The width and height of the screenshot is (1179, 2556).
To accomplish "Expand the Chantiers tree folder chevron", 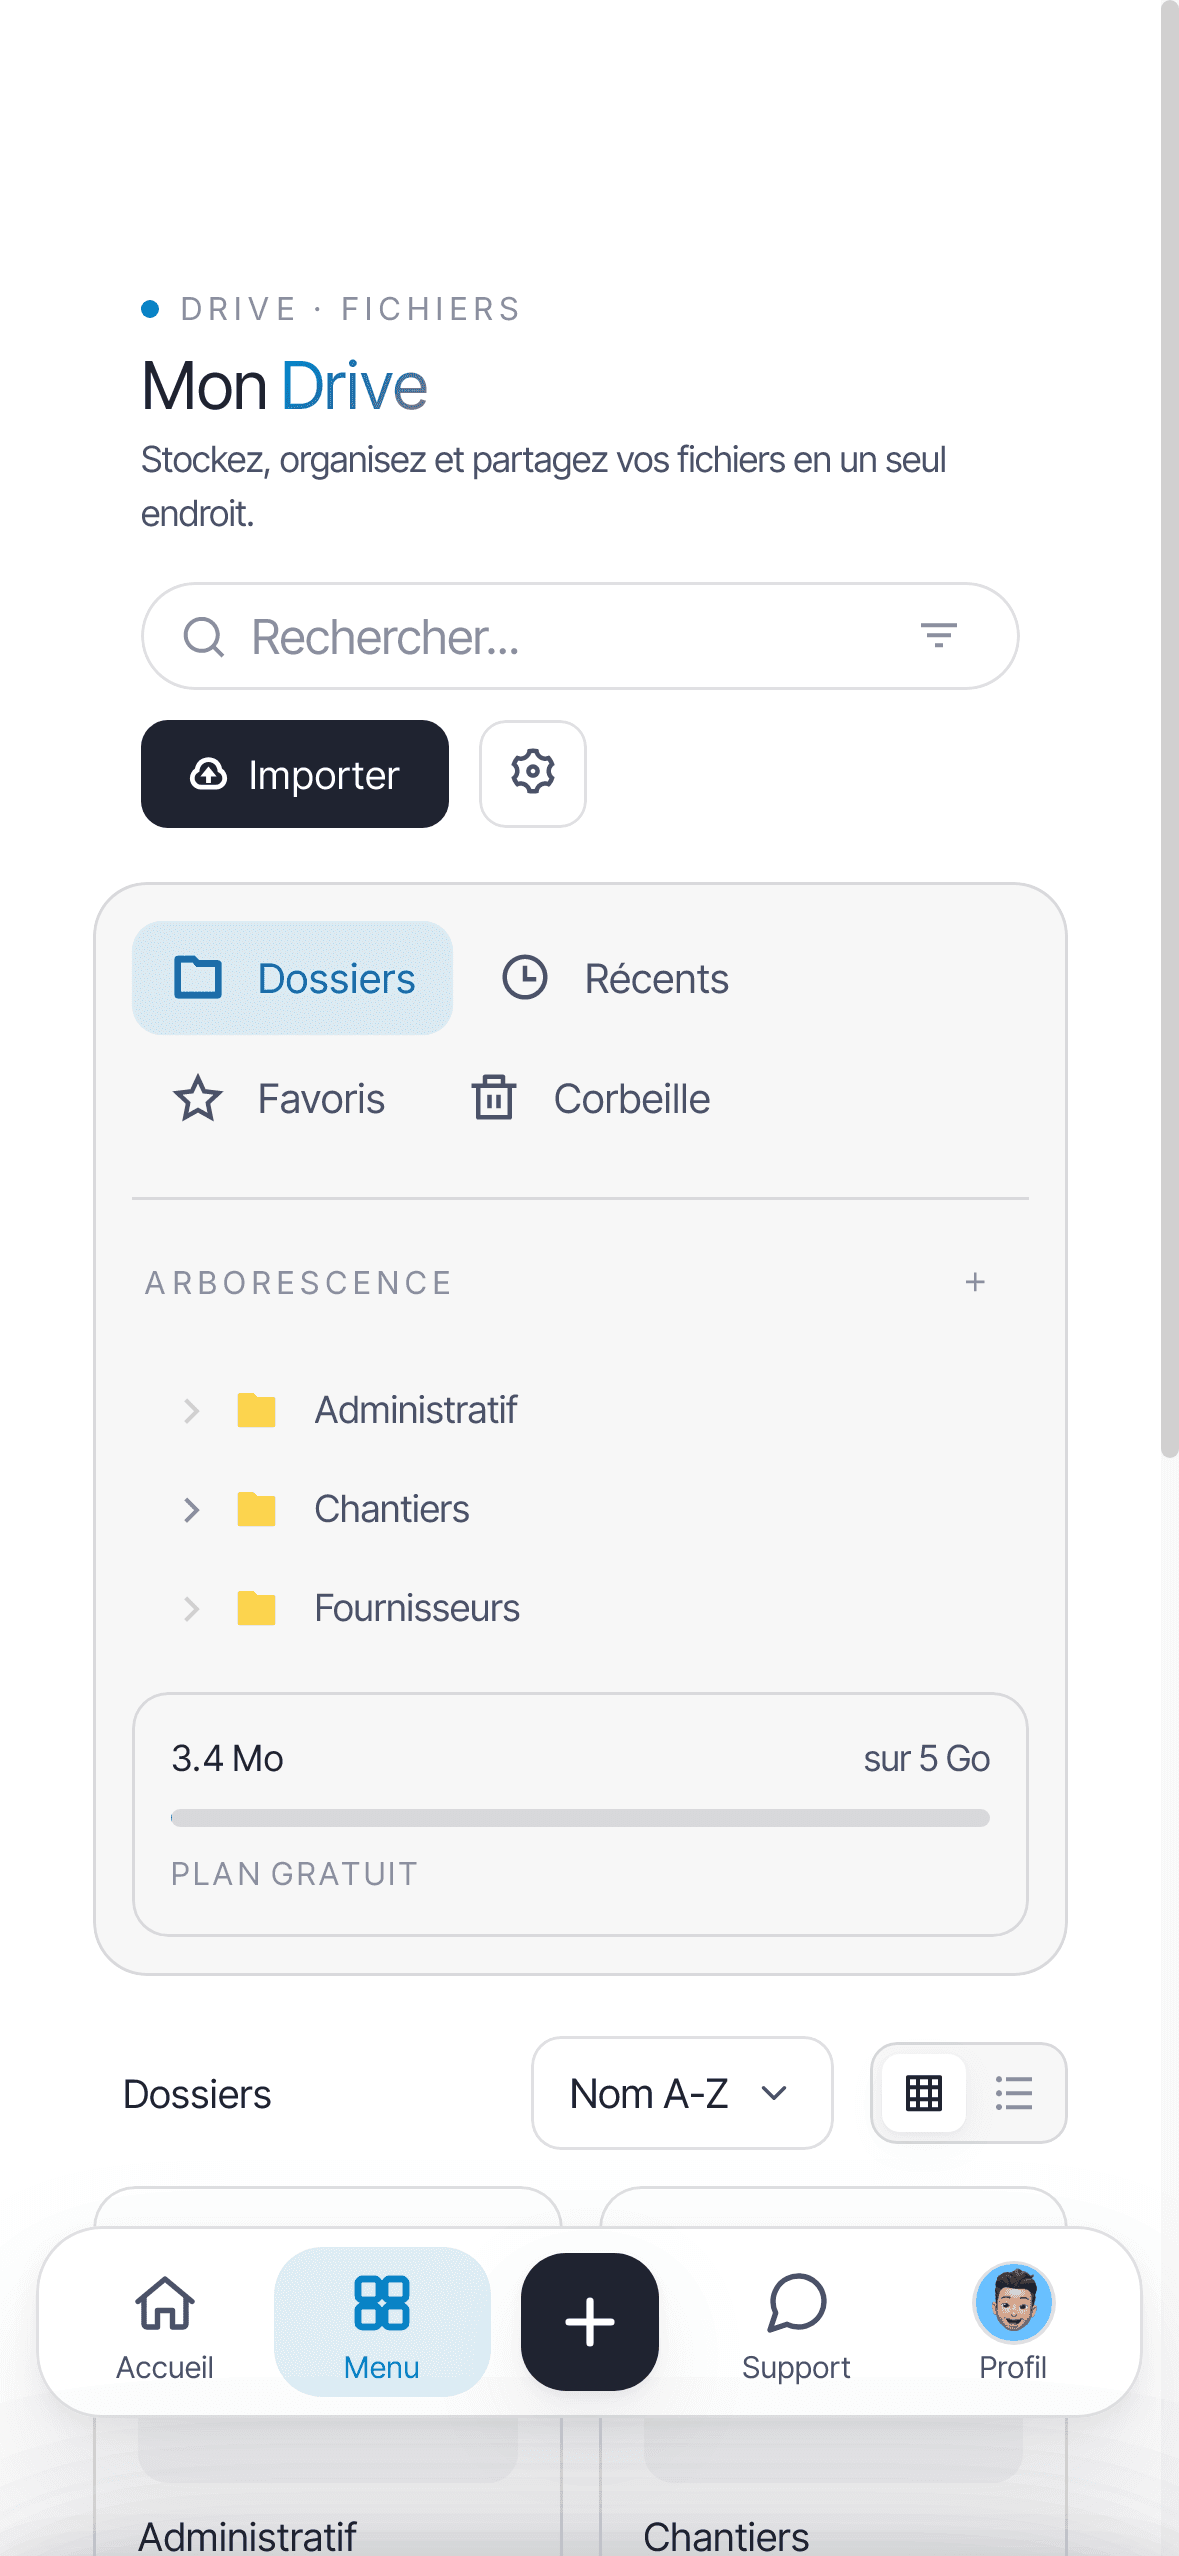I will click(191, 1510).
